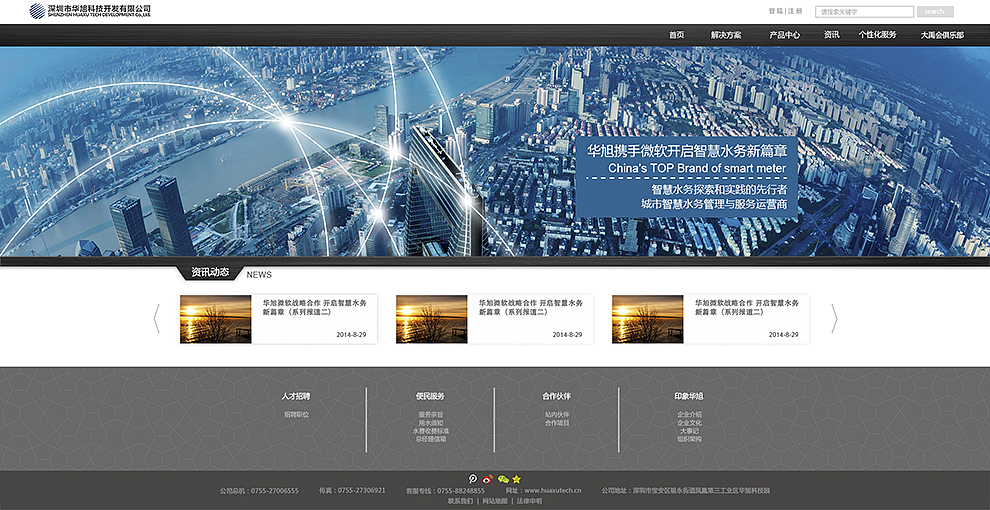Click the 合作伙伴 footer heading

[556, 396]
